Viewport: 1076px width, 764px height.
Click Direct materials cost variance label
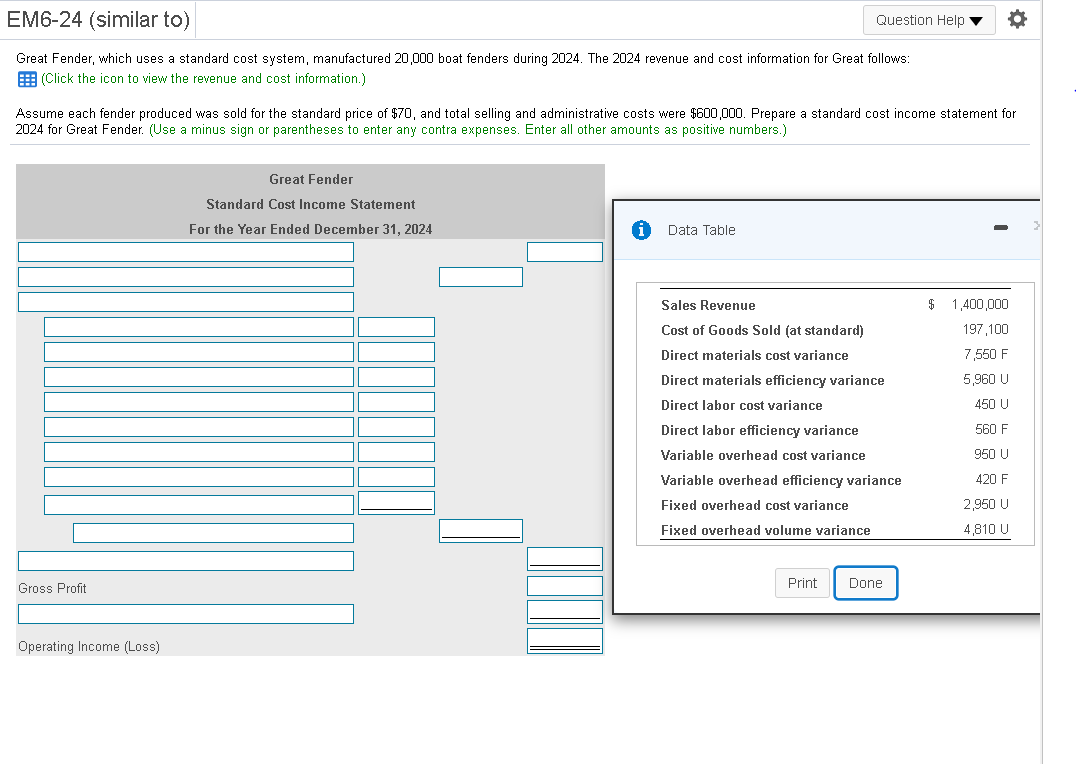tap(755, 356)
